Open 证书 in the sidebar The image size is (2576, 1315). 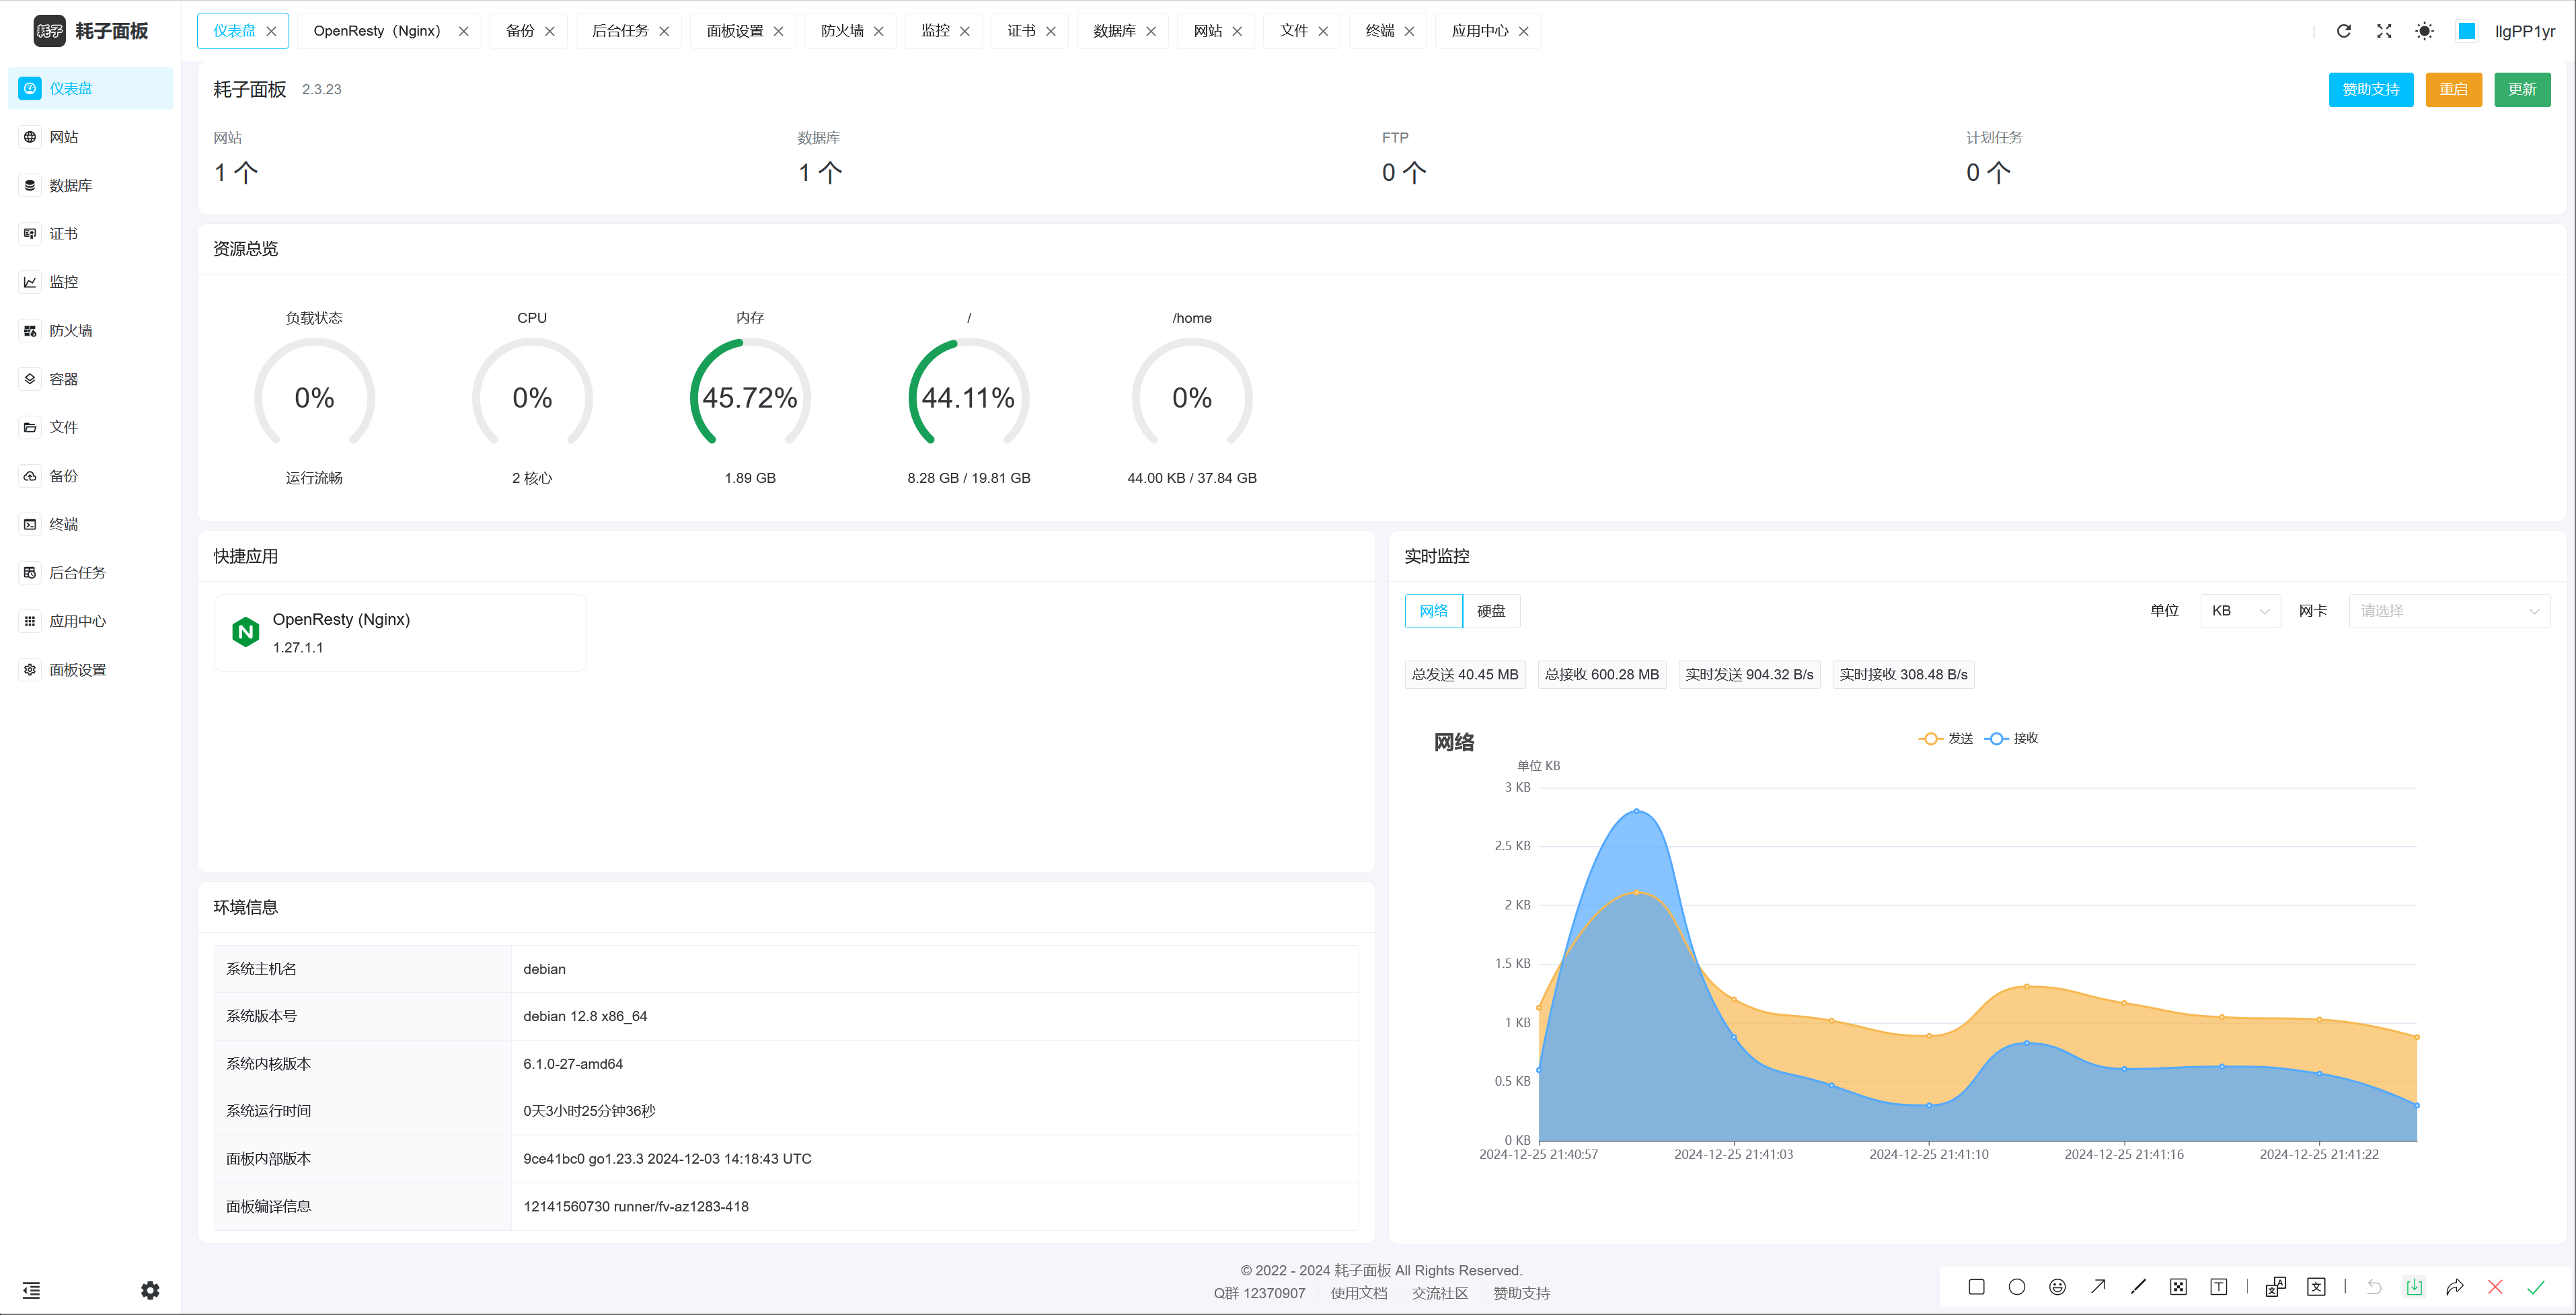90,233
